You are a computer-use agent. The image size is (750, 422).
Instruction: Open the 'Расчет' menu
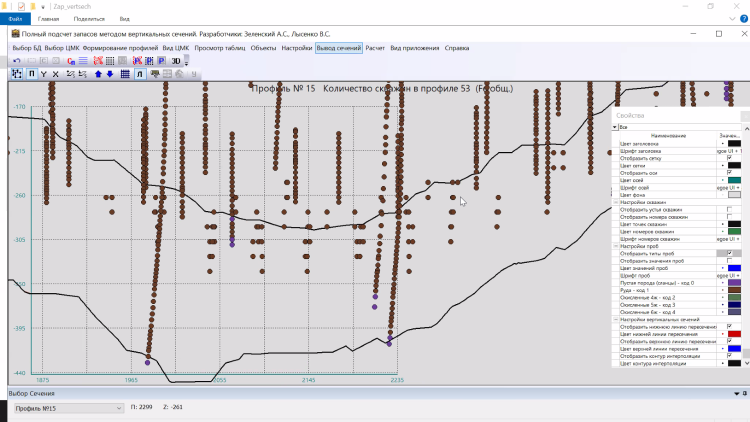(x=376, y=47)
